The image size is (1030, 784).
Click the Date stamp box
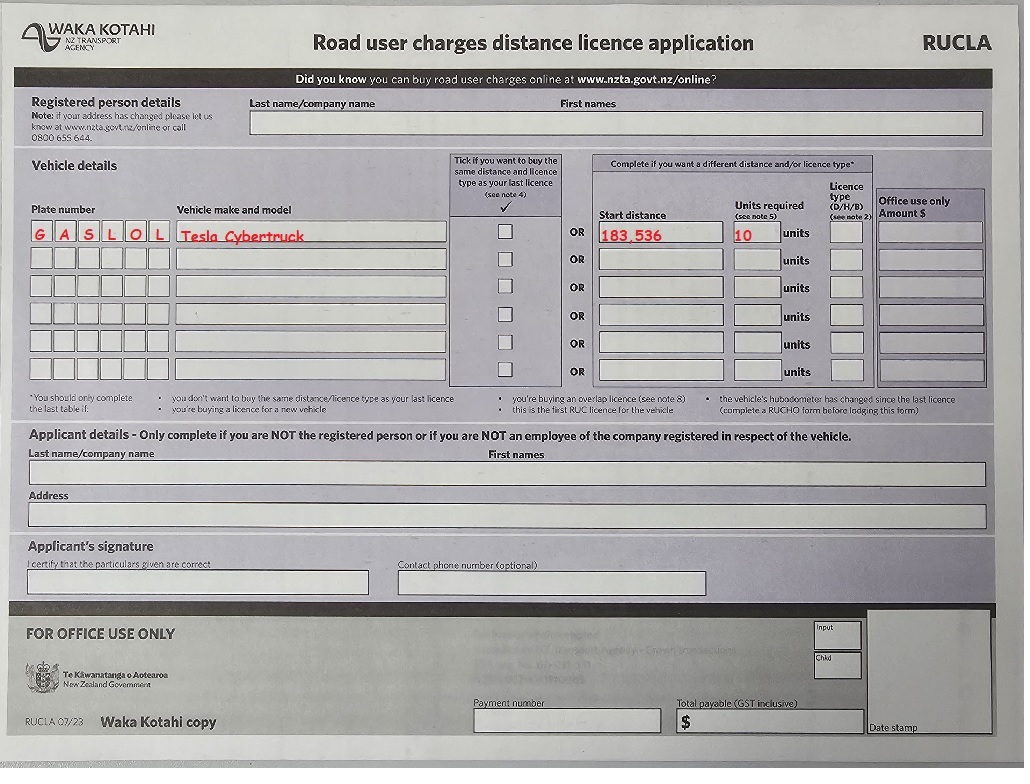pyautogui.click(x=929, y=672)
